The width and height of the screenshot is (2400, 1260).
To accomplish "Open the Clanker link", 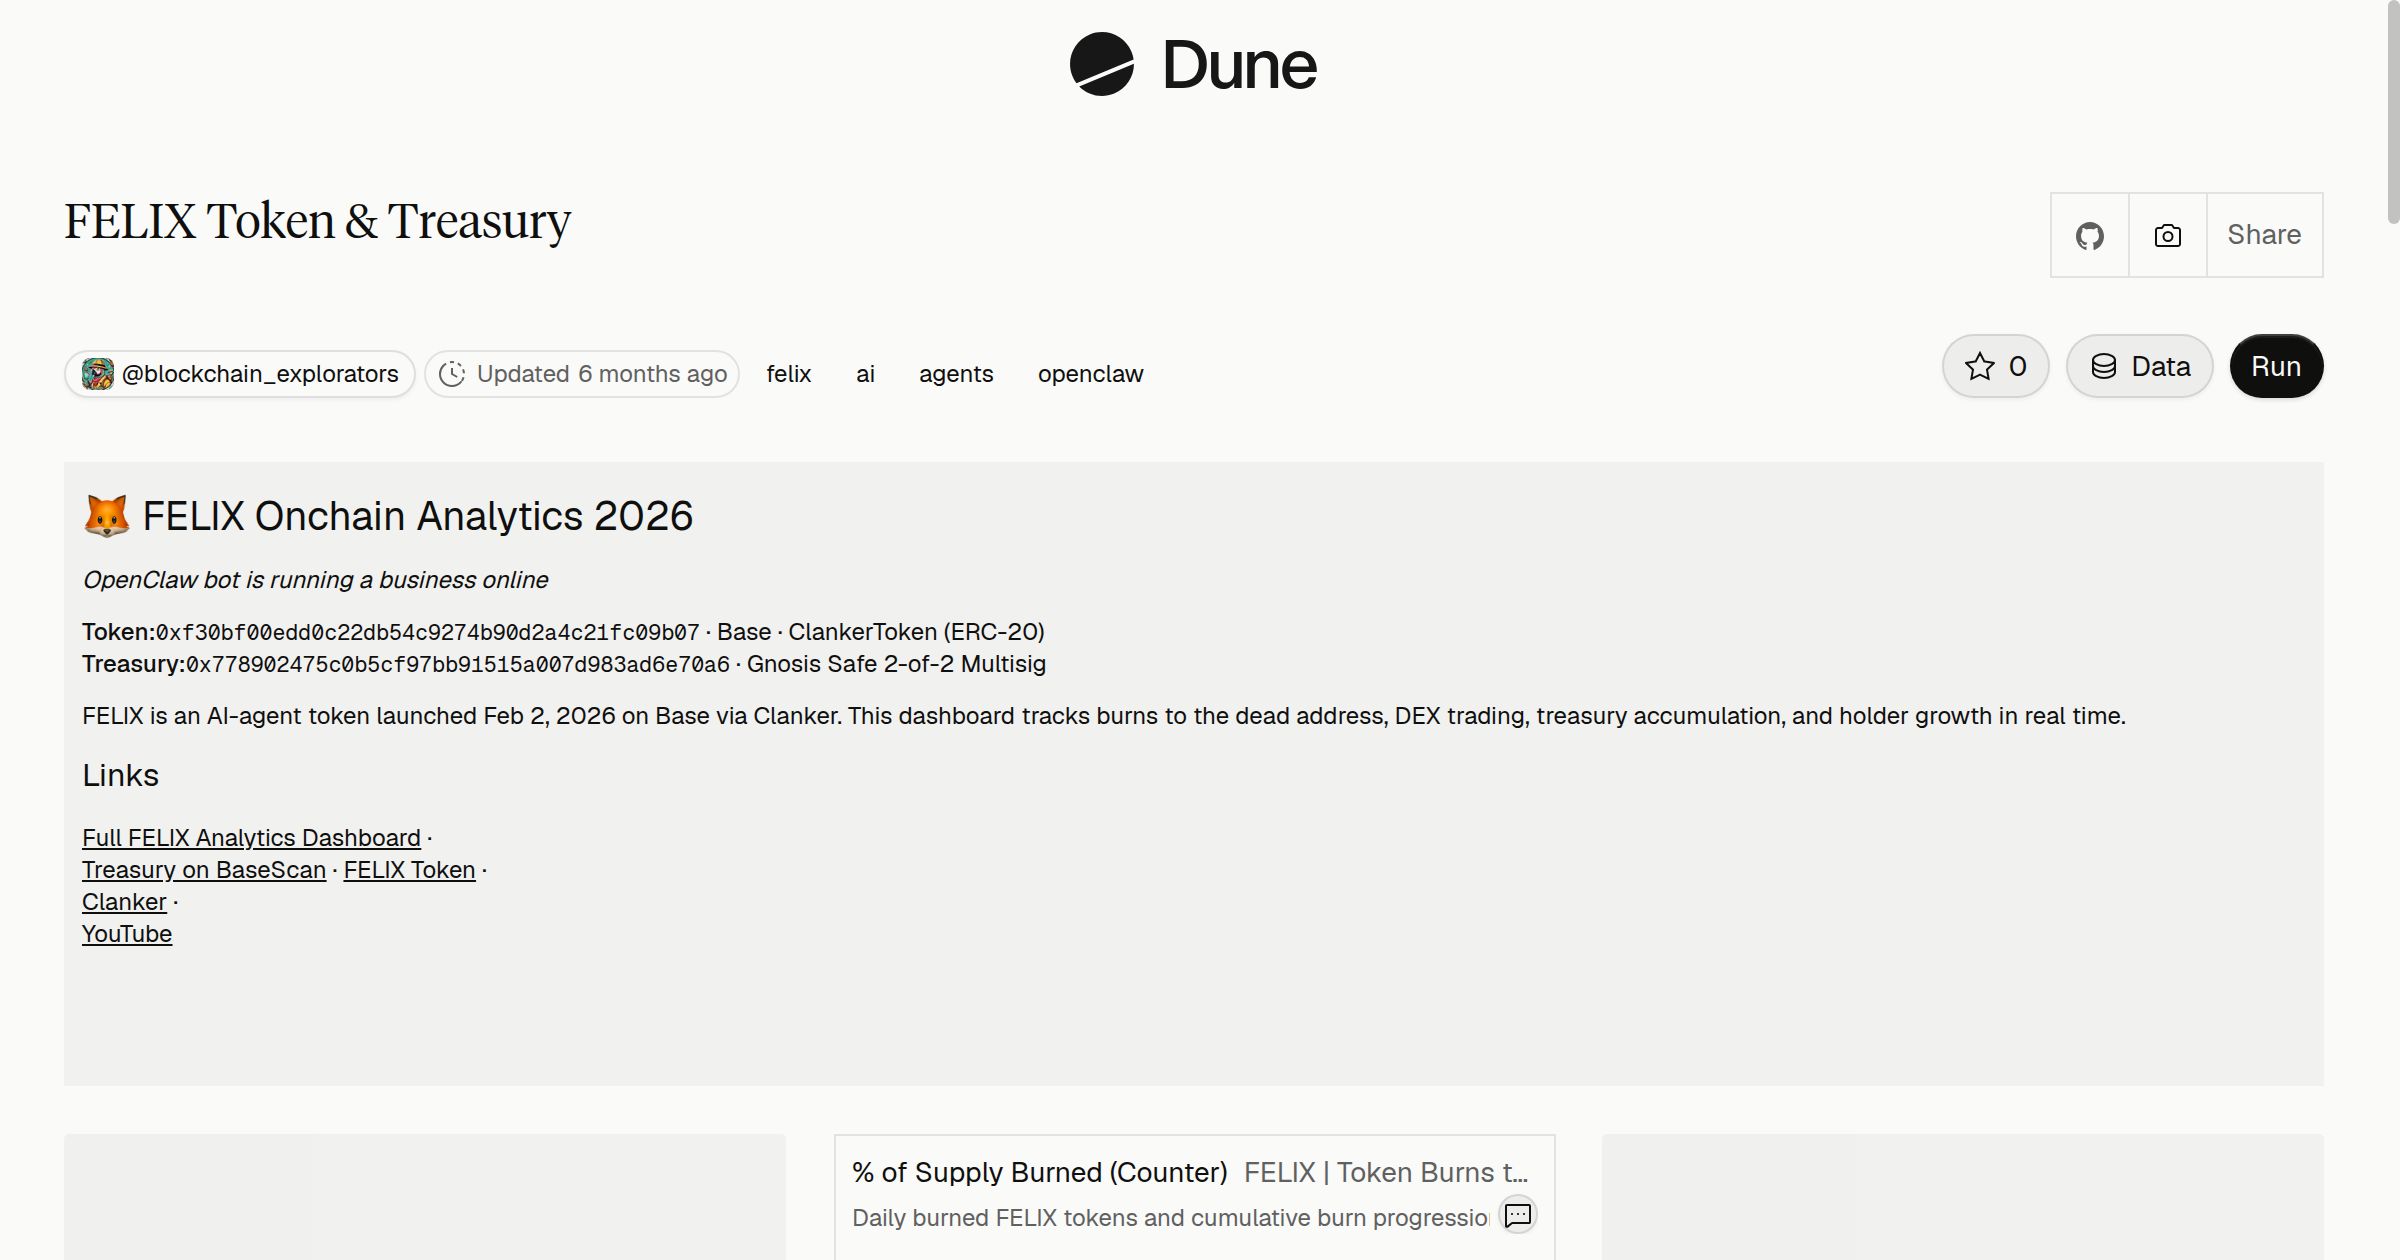I will tap(124, 902).
